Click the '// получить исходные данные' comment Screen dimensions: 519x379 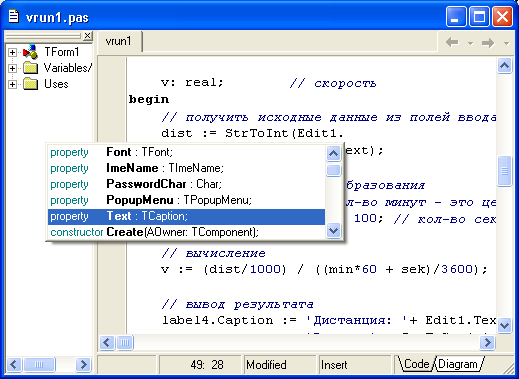point(329,118)
